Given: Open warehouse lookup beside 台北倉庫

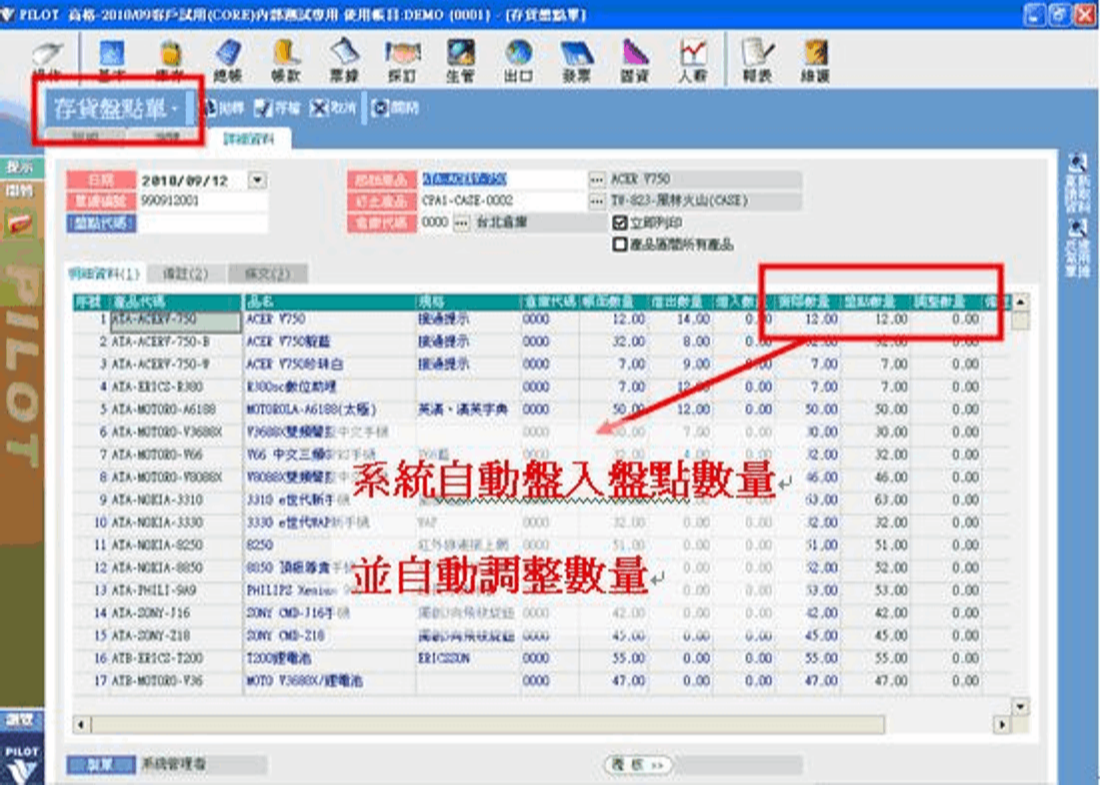Looking at the screenshot, I should click(461, 223).
